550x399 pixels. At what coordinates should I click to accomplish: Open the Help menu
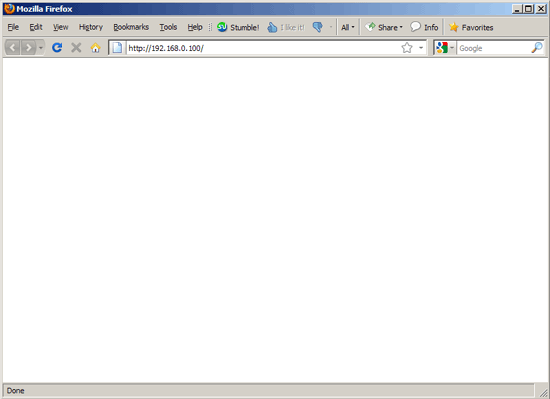pos(195,27)
